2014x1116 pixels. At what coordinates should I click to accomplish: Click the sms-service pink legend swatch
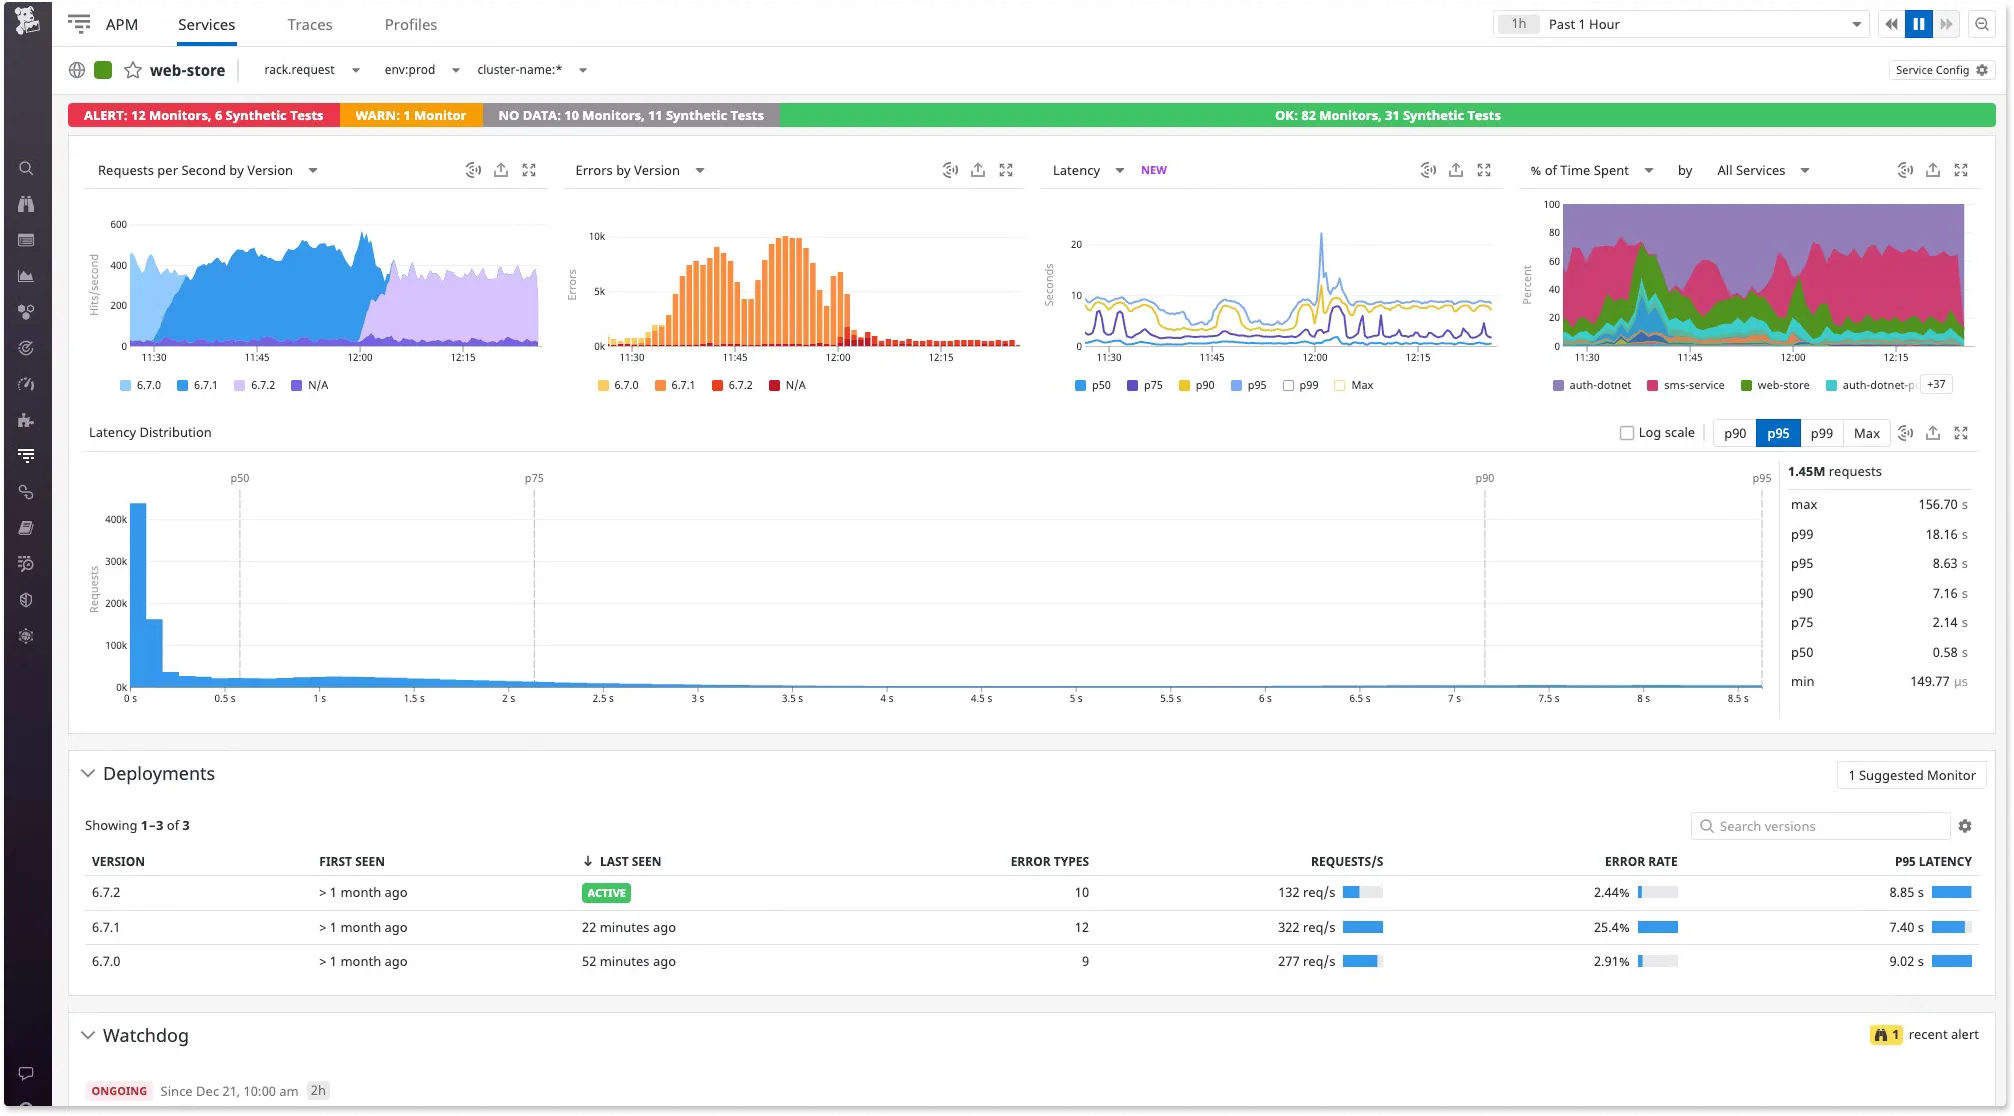tap(1652, 385)
